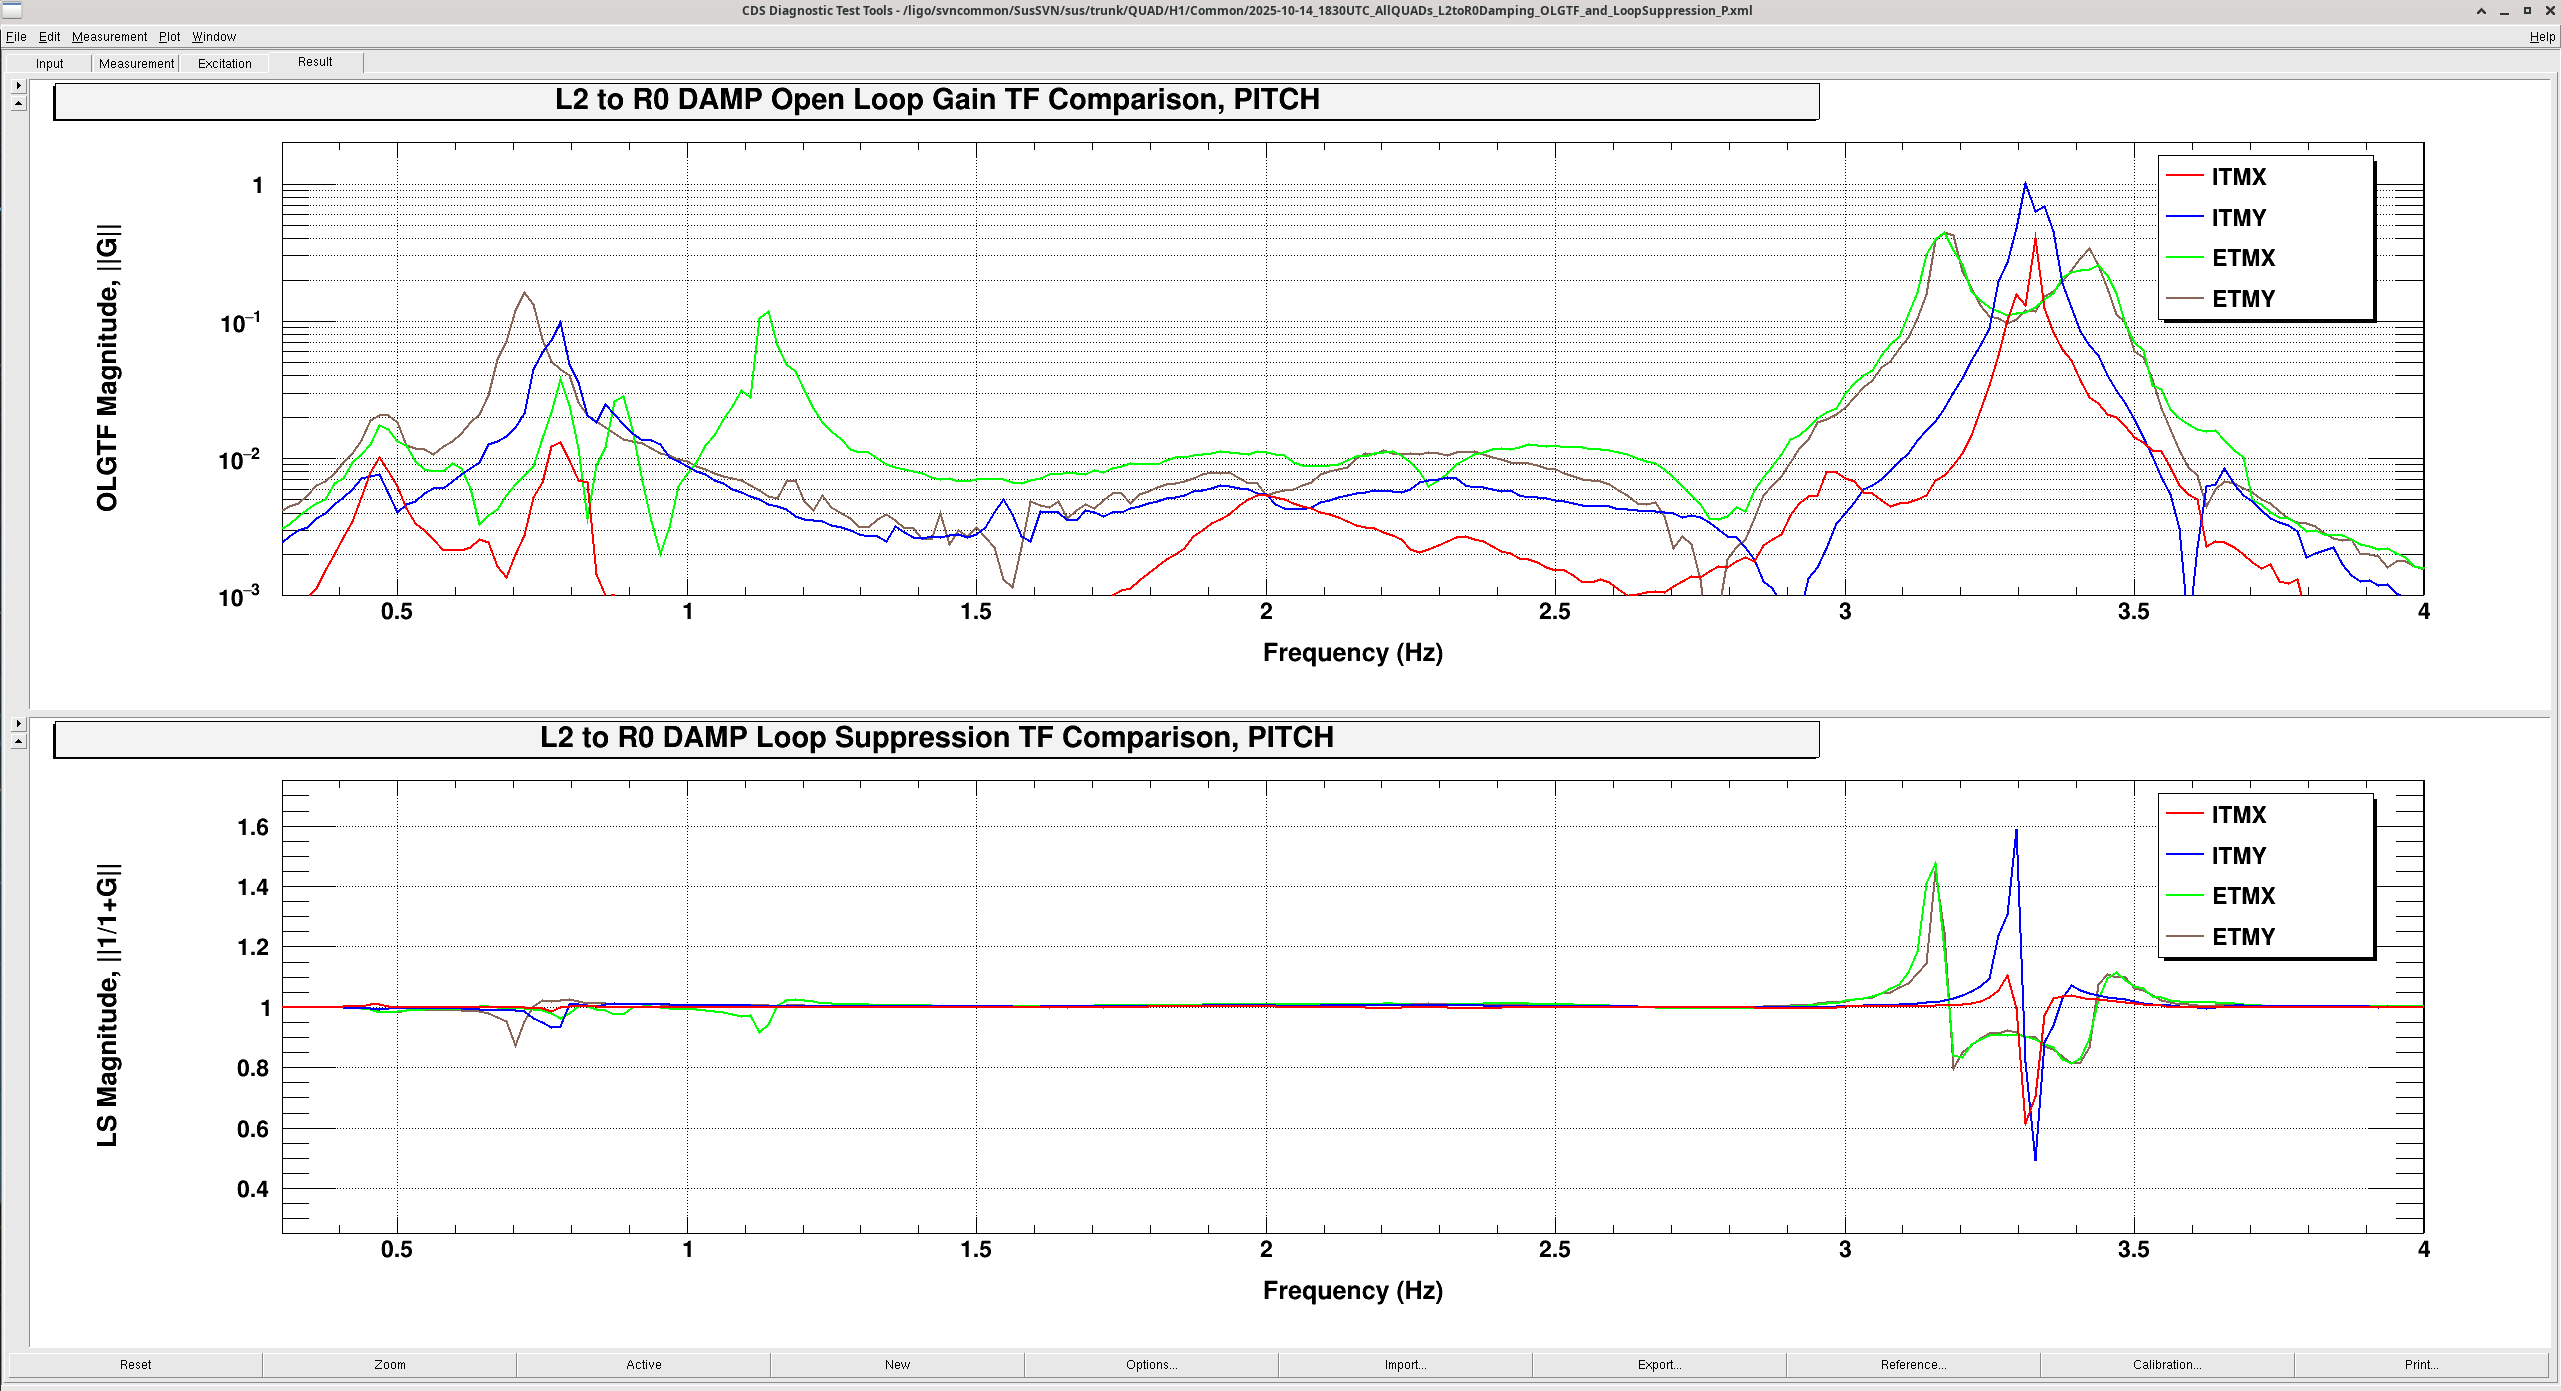This screenshot has height=1391, width=2561.
Task: Click the Export... button
Action: point(1659,1365)
